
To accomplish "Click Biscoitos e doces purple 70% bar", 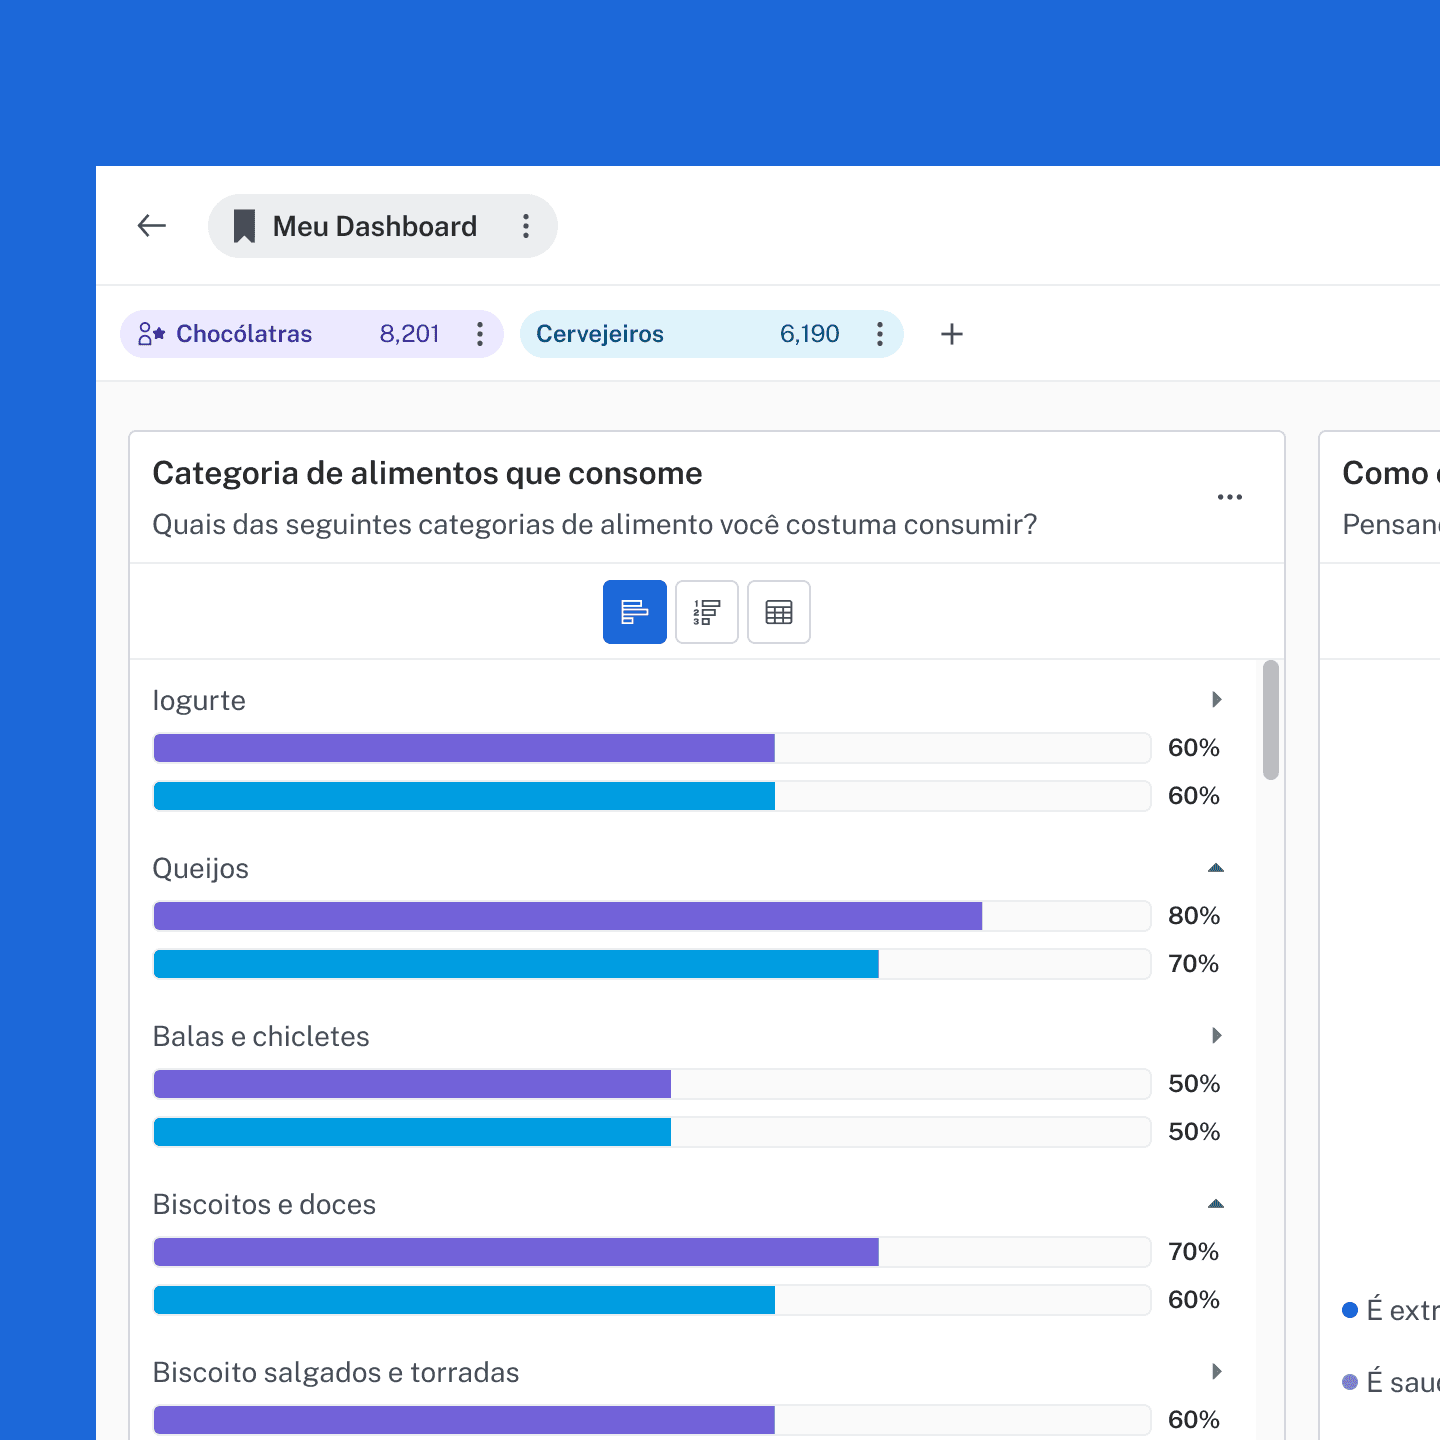I will coord(516,1252).
